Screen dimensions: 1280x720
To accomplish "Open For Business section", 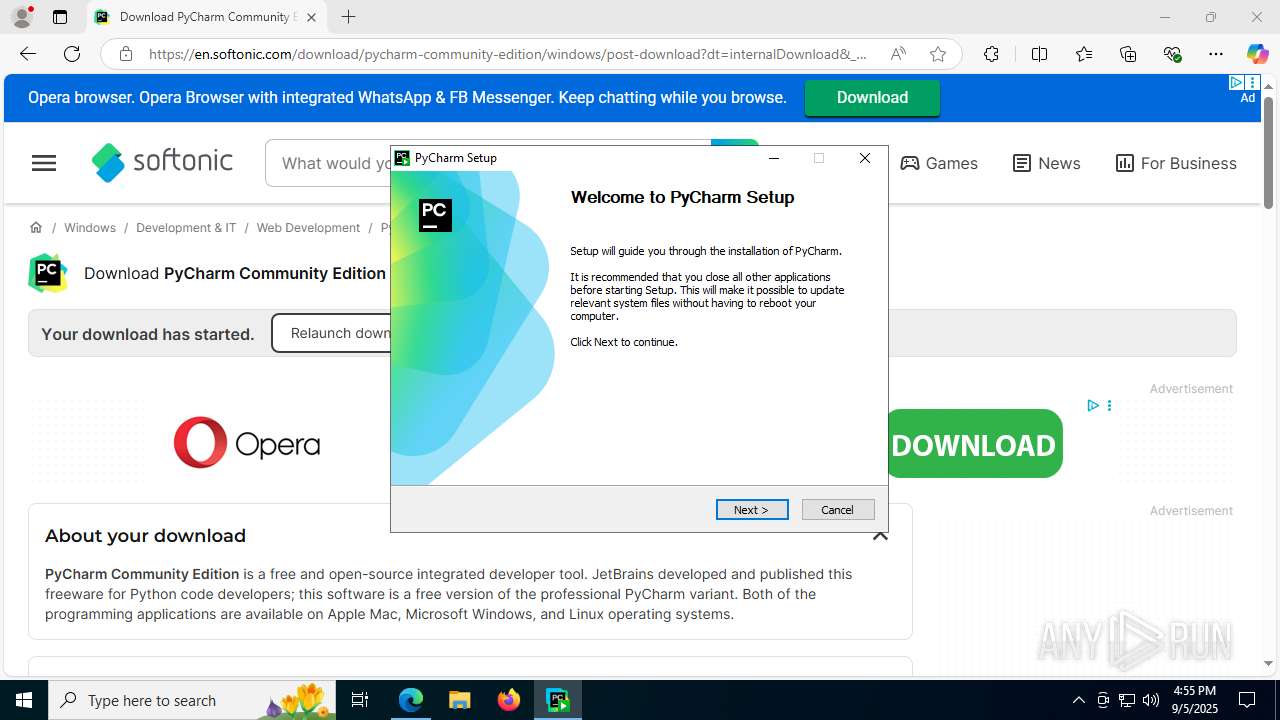I will [1176, 163].
